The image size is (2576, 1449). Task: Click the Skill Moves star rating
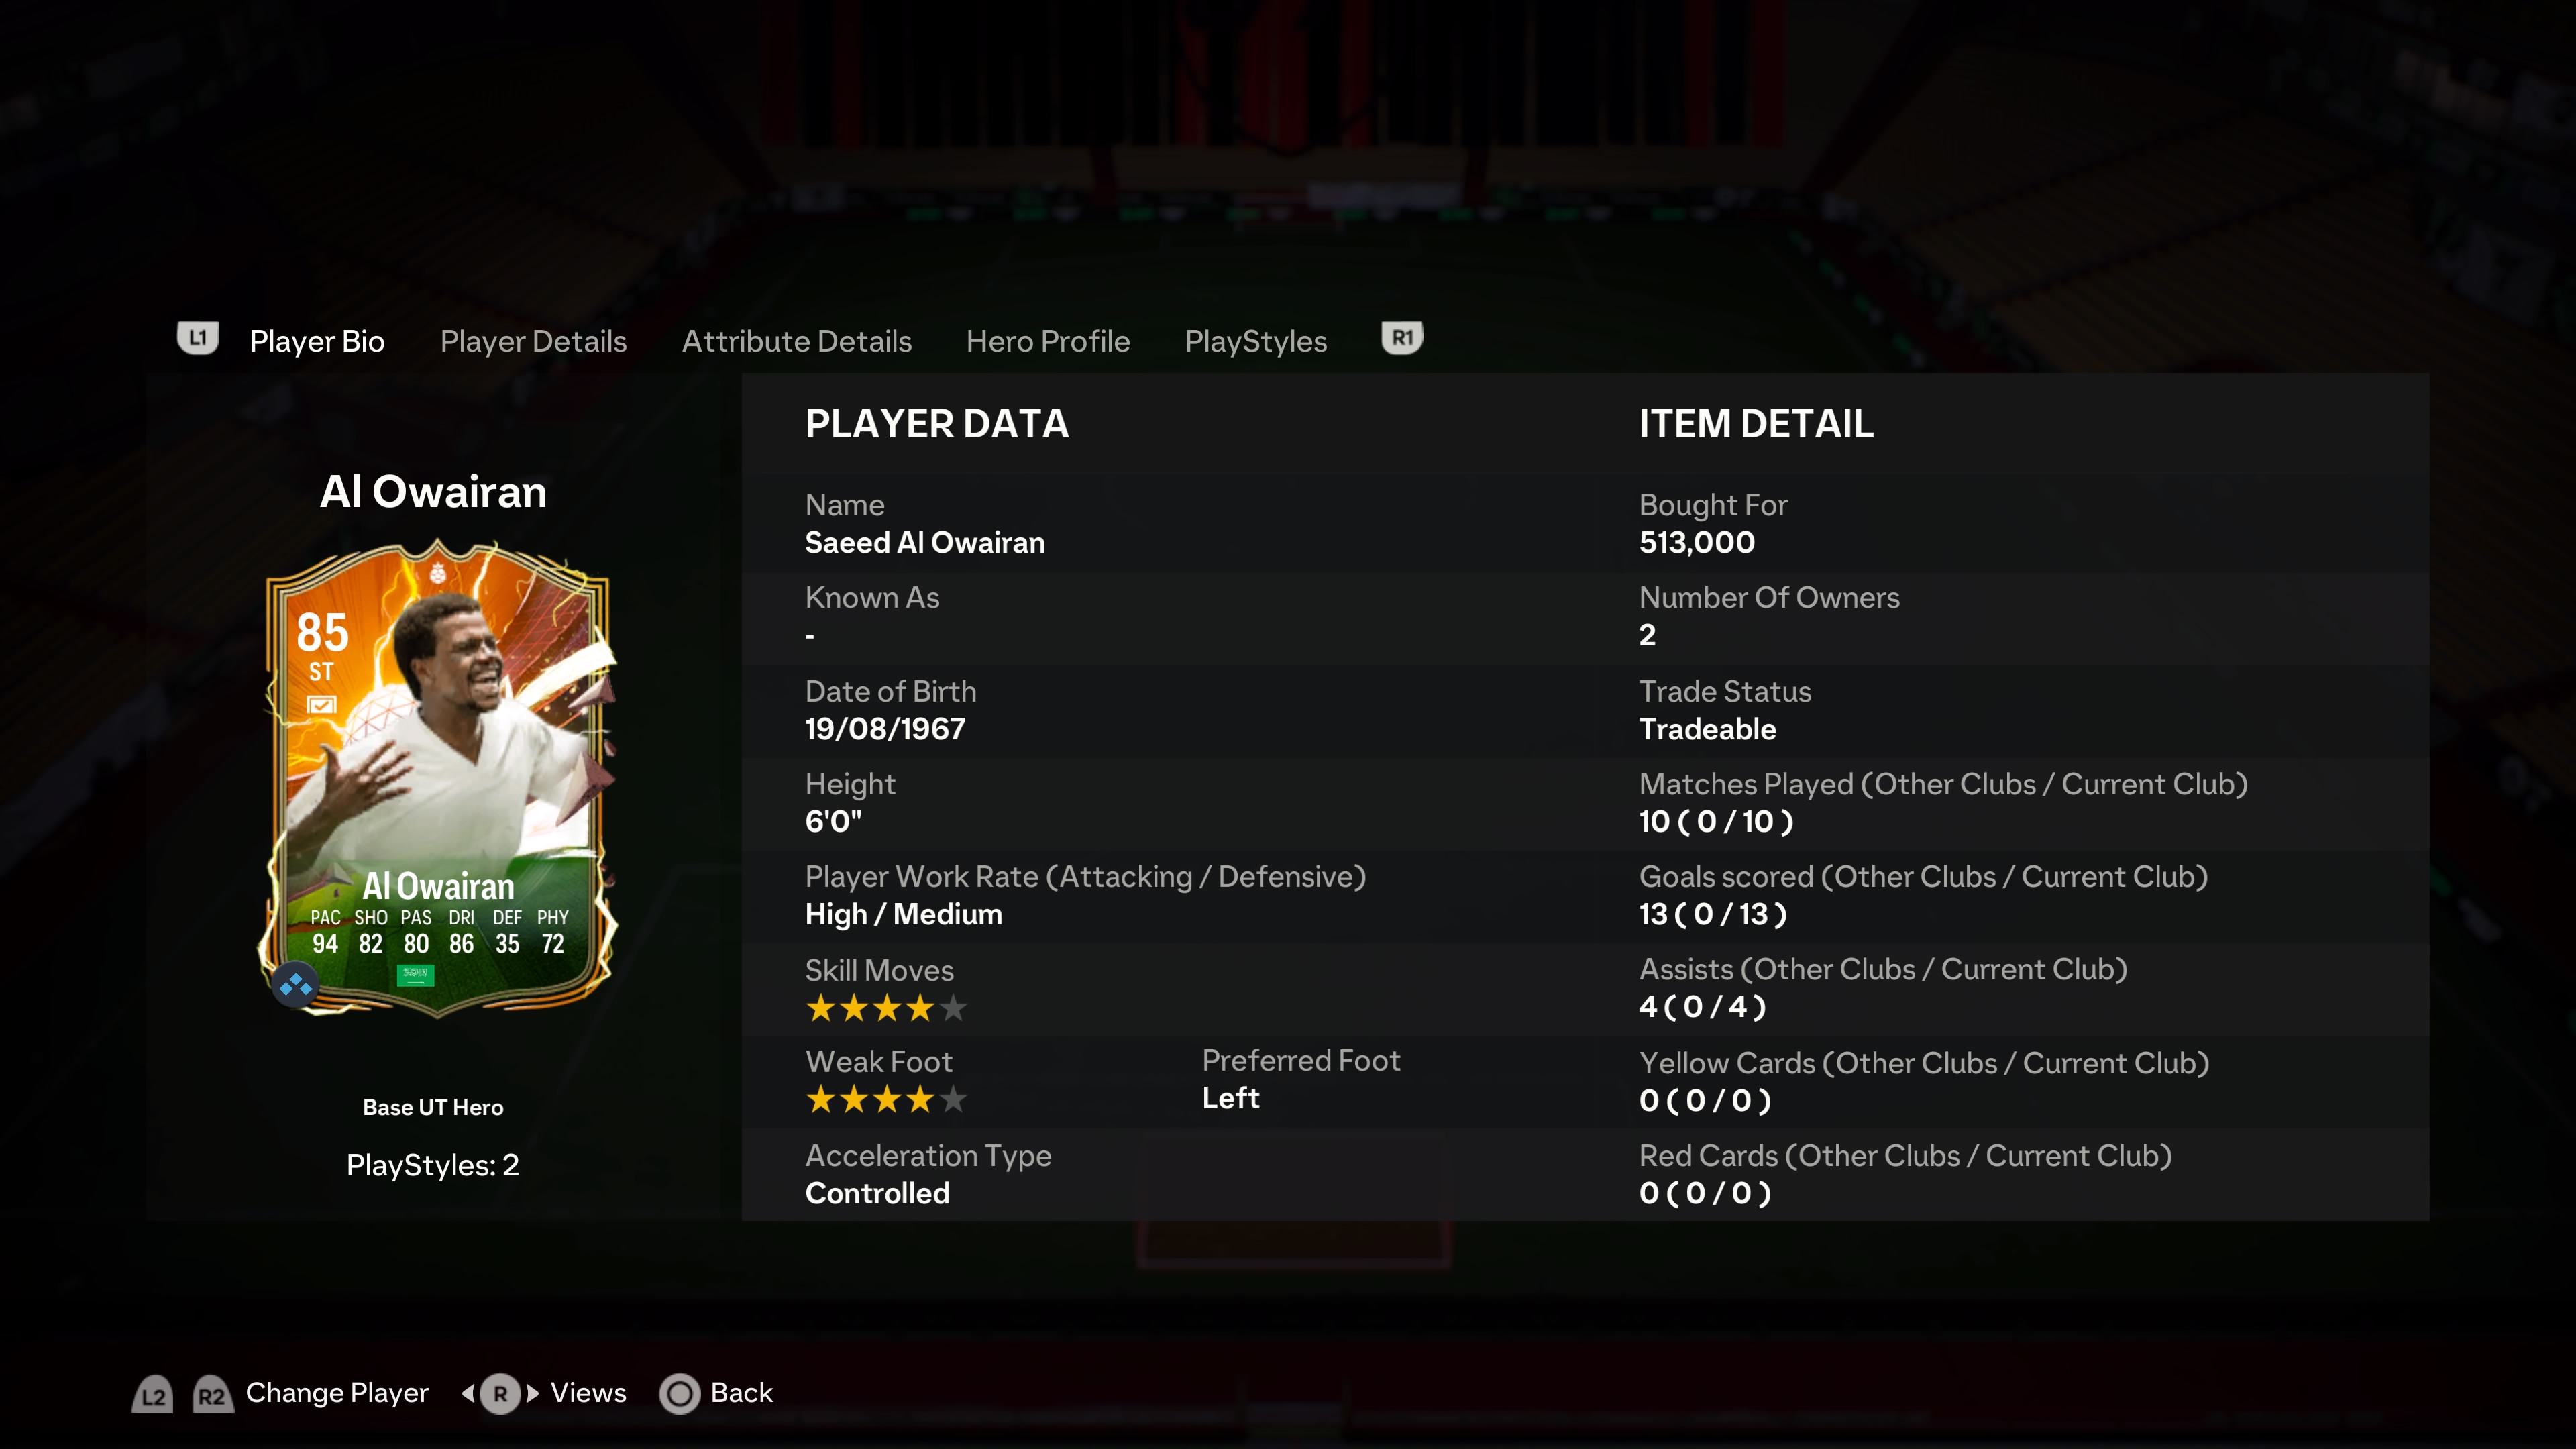[886, 1008]
